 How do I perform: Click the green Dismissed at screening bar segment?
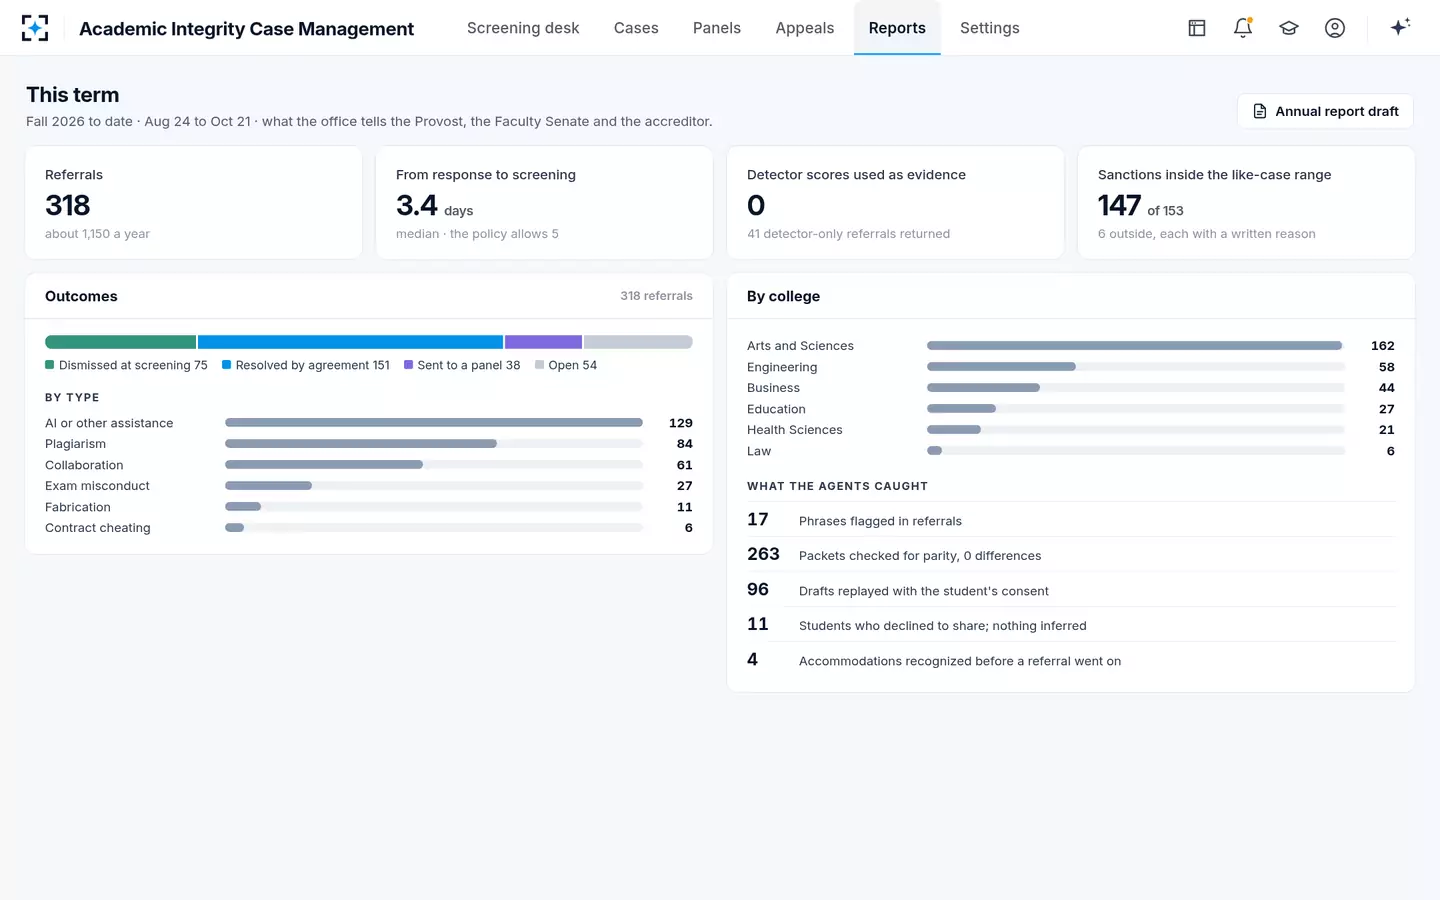[x=121, y=342]
